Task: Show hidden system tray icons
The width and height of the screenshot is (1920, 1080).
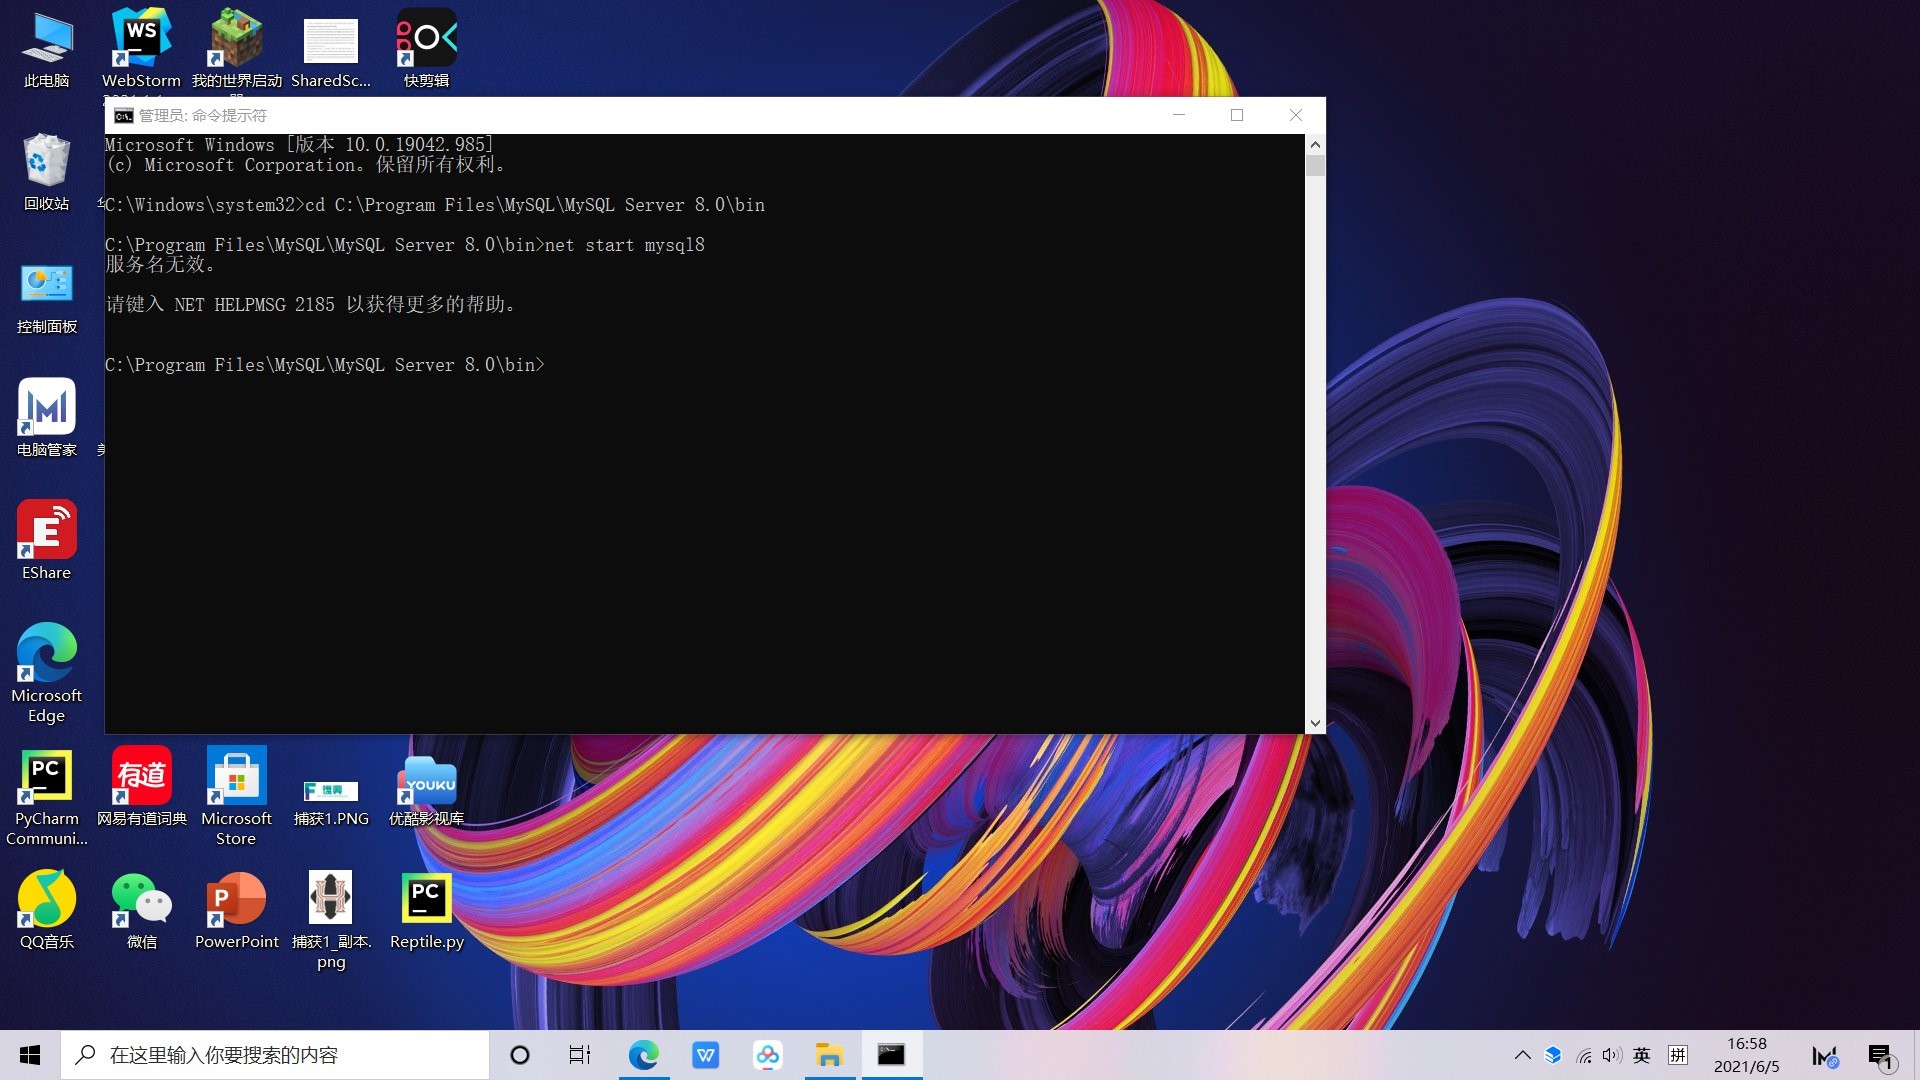Action: [1523, 1055]
